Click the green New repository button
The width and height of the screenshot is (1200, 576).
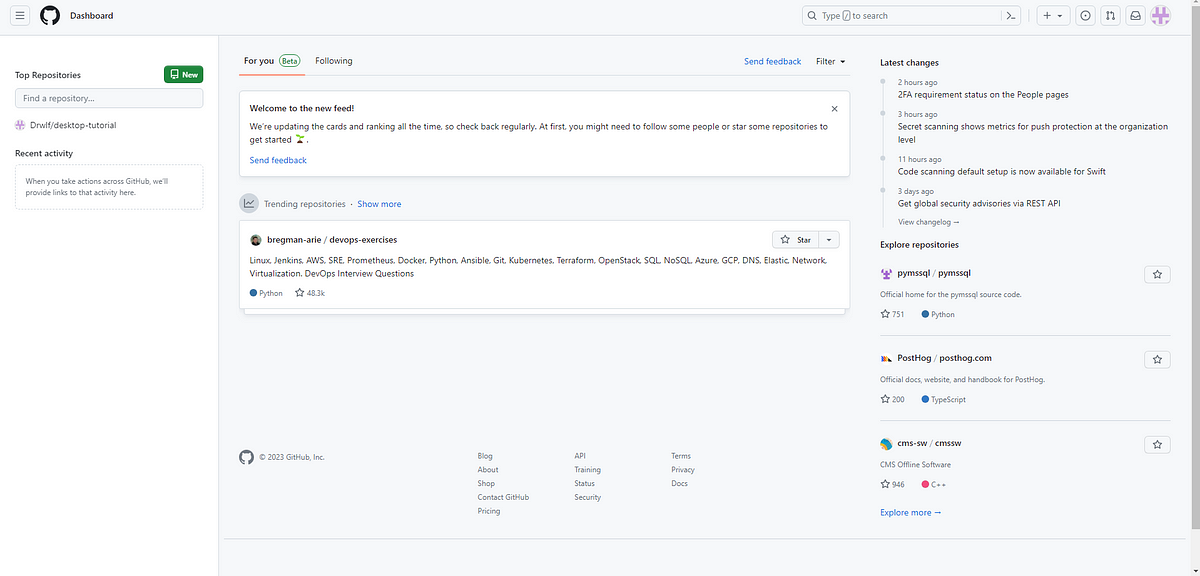(x=183, y=75)
